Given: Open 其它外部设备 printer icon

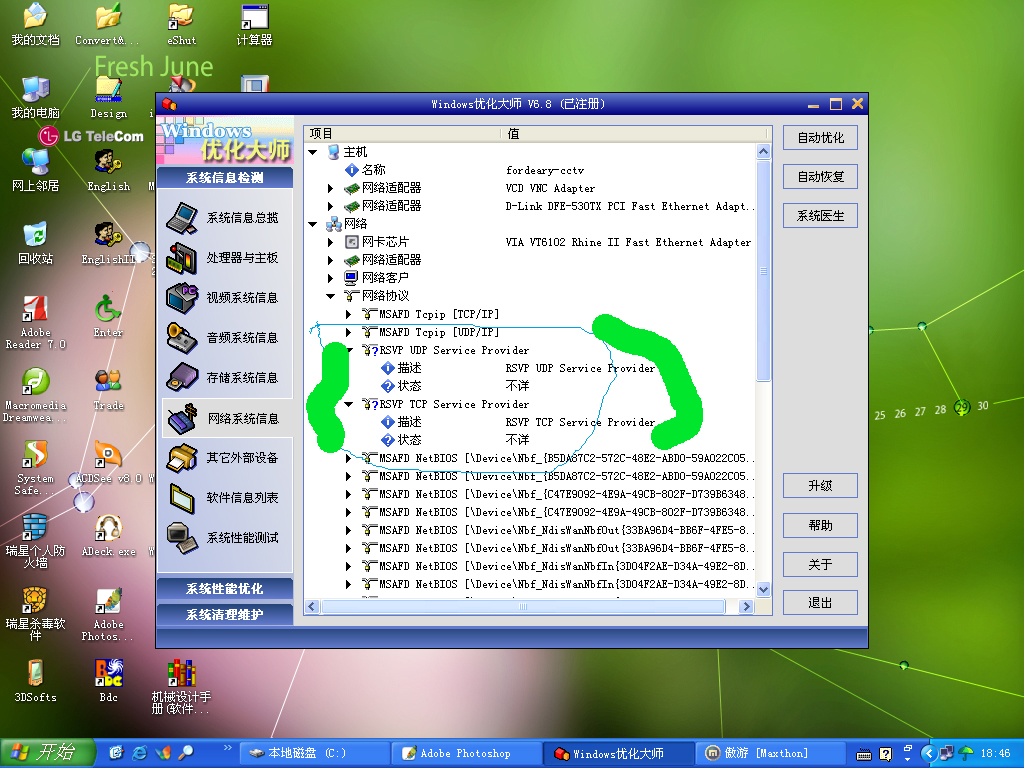Looking at the screenshot, I should (182, 458).
